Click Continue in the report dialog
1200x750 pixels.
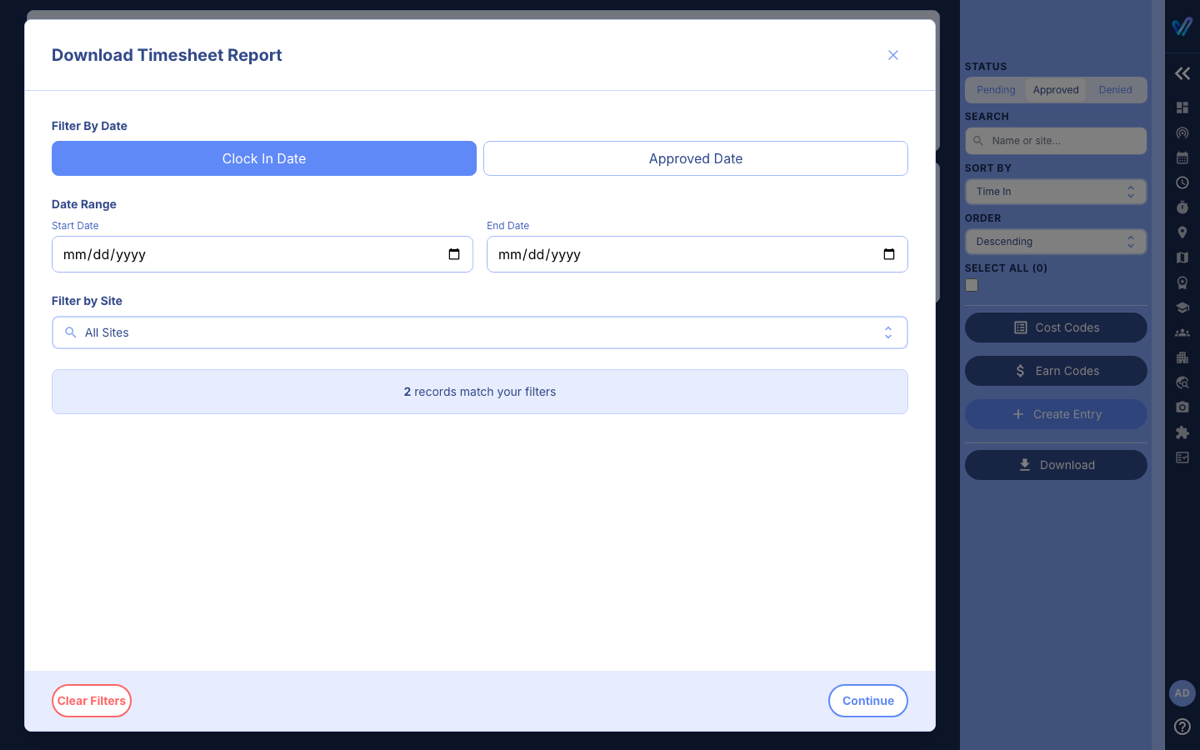click(x=868, y=701)
